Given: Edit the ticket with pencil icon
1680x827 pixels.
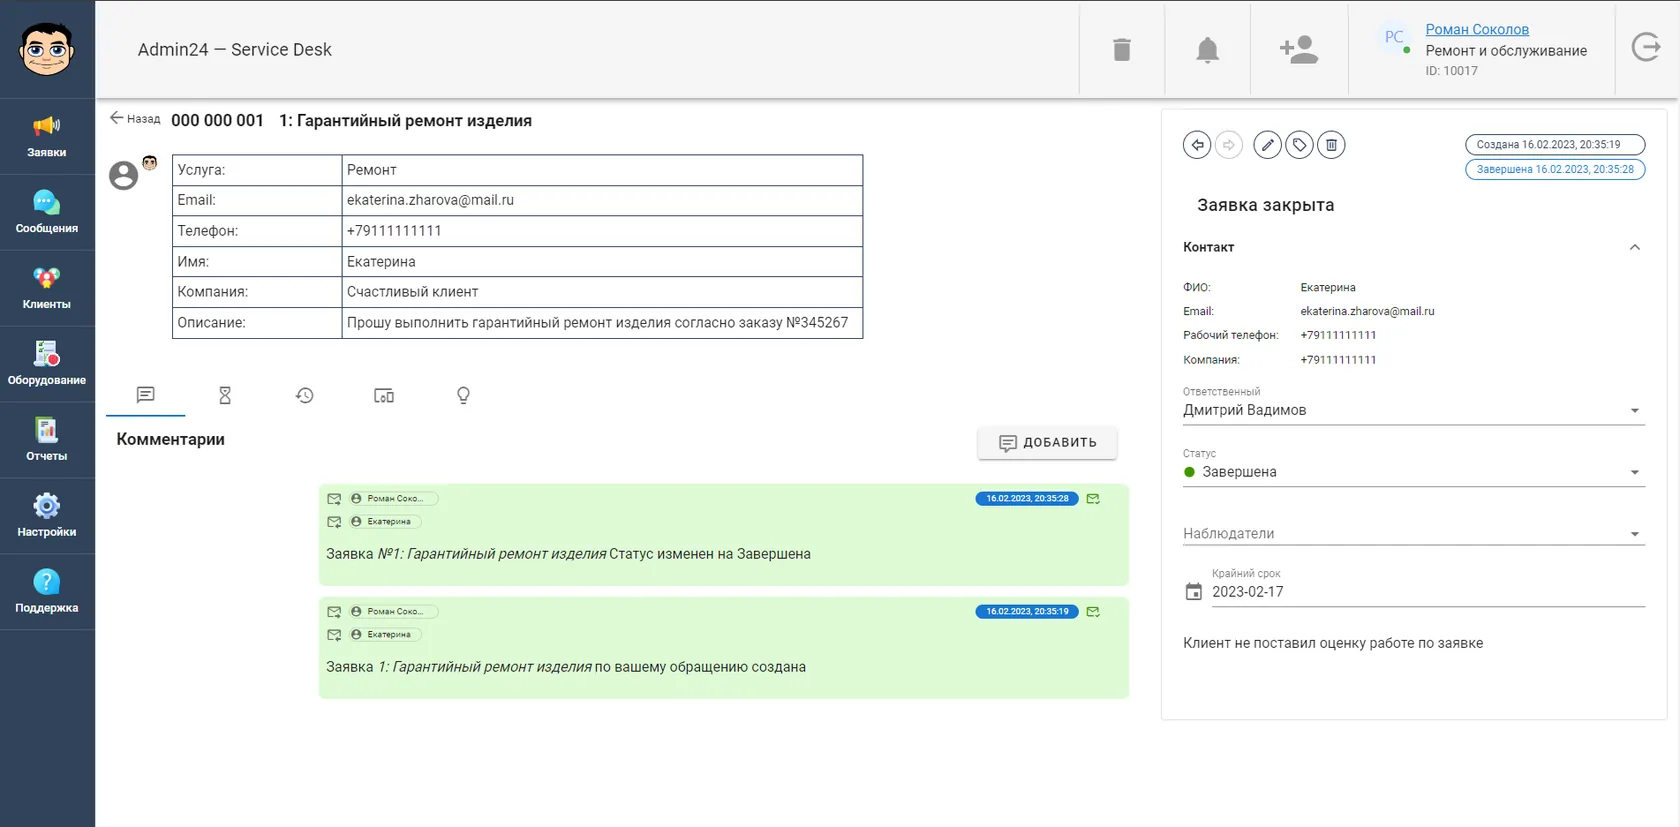Looking at the screenshot, I should coord(1267,145).
